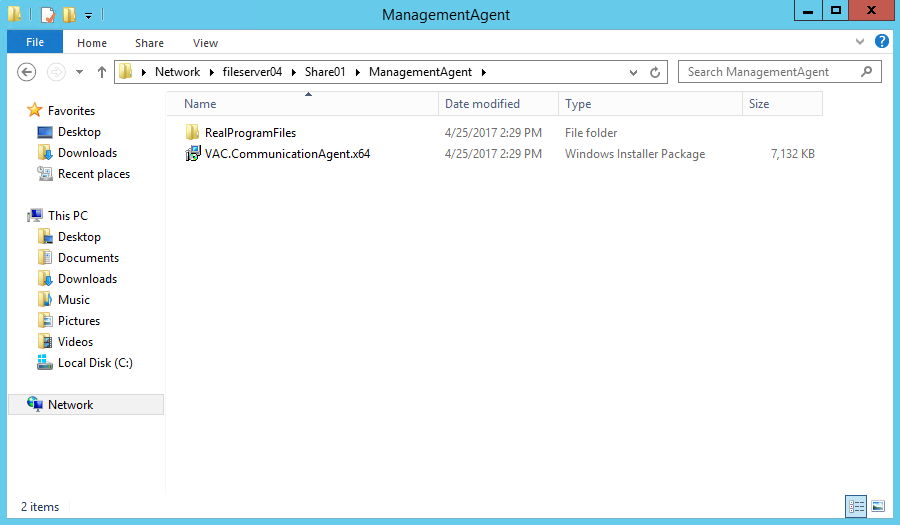Screen dimensions: 900x525
Task: Open Desktop under Favorites
Action: pos(79,132)
